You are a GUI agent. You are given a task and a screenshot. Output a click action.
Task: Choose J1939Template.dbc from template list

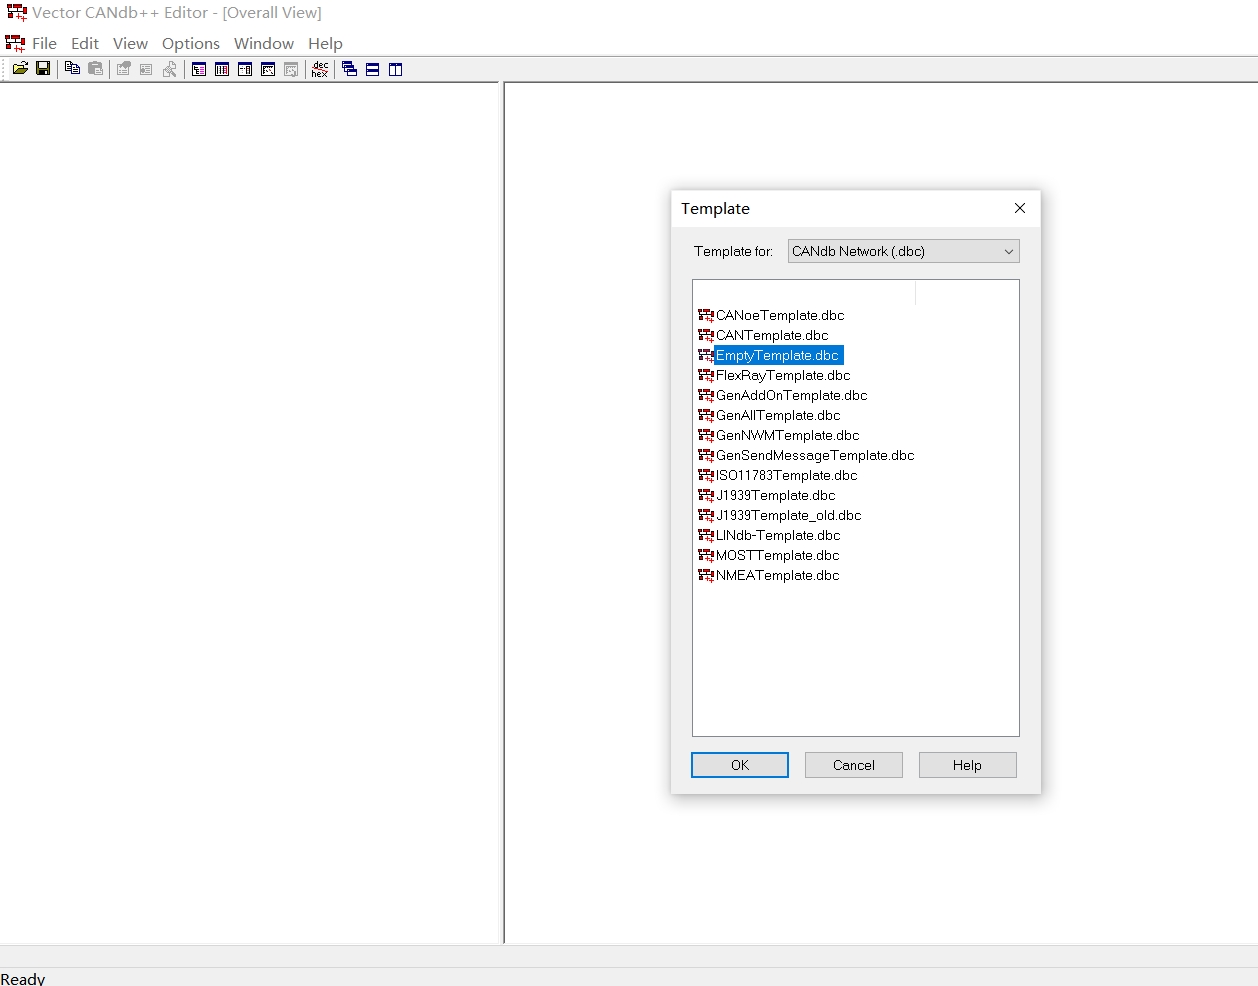[775, 496]
